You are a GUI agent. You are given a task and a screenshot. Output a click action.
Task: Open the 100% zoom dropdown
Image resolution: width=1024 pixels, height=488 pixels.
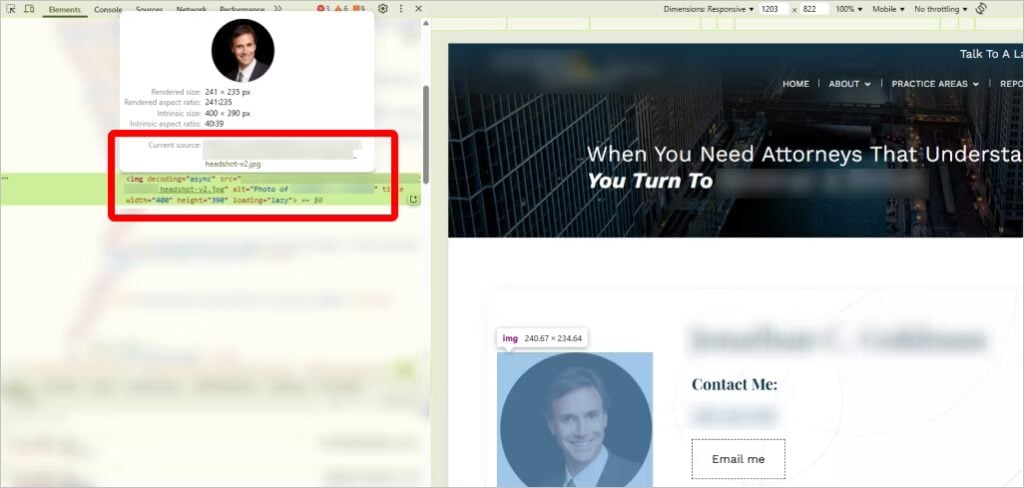pyautogui.click(x=849, y=9)
